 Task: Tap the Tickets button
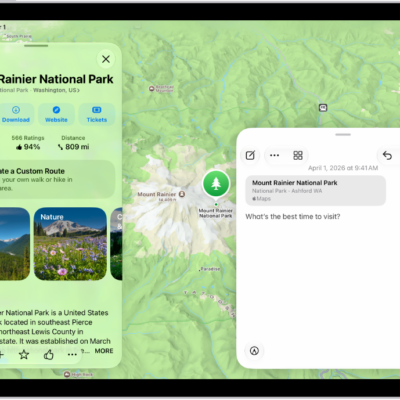point(97,114)
